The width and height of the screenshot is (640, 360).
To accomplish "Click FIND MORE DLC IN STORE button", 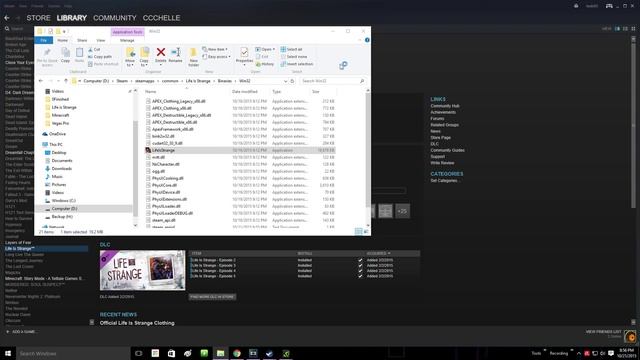I will (x=212, y=297).
